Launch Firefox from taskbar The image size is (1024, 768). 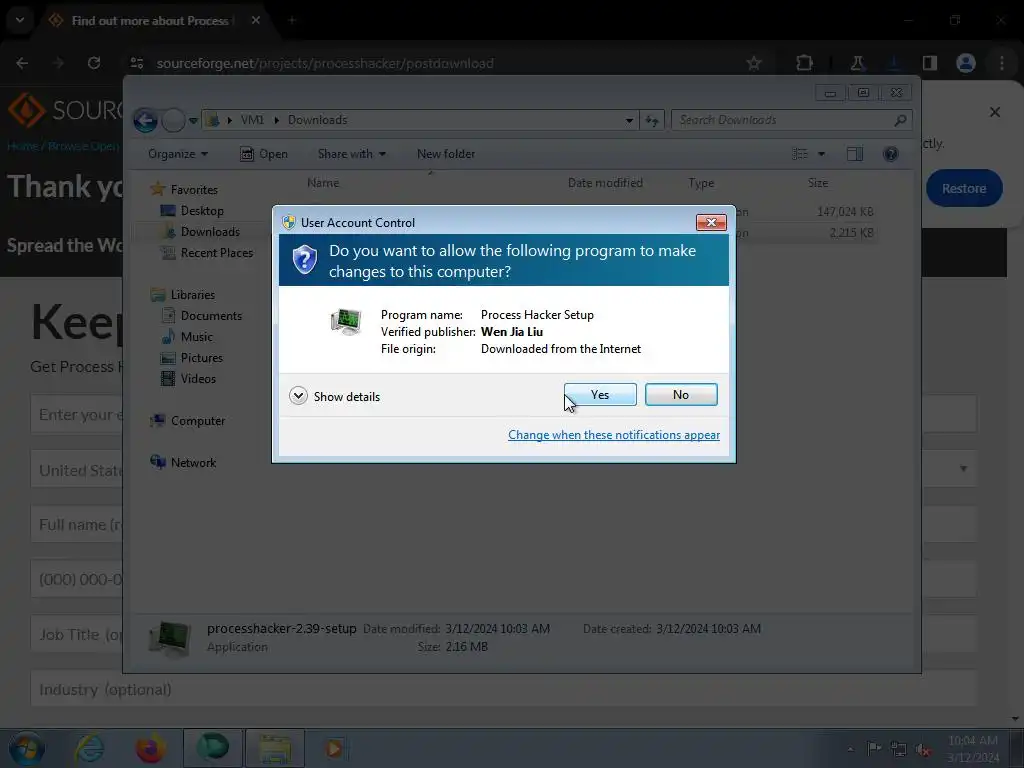pos(150,748)
